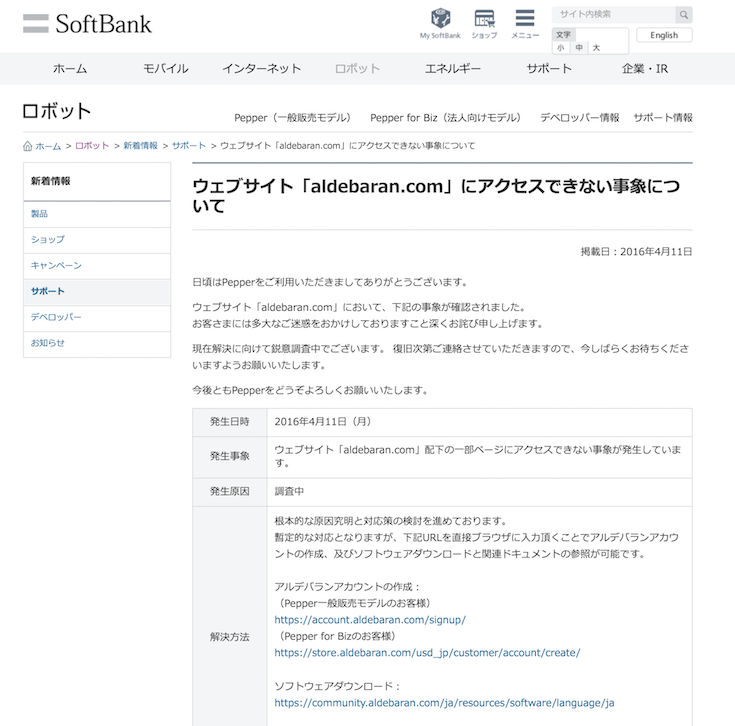
Task: Click the 新着情報 breadcrumb link
Action: [x=140, y=146]
